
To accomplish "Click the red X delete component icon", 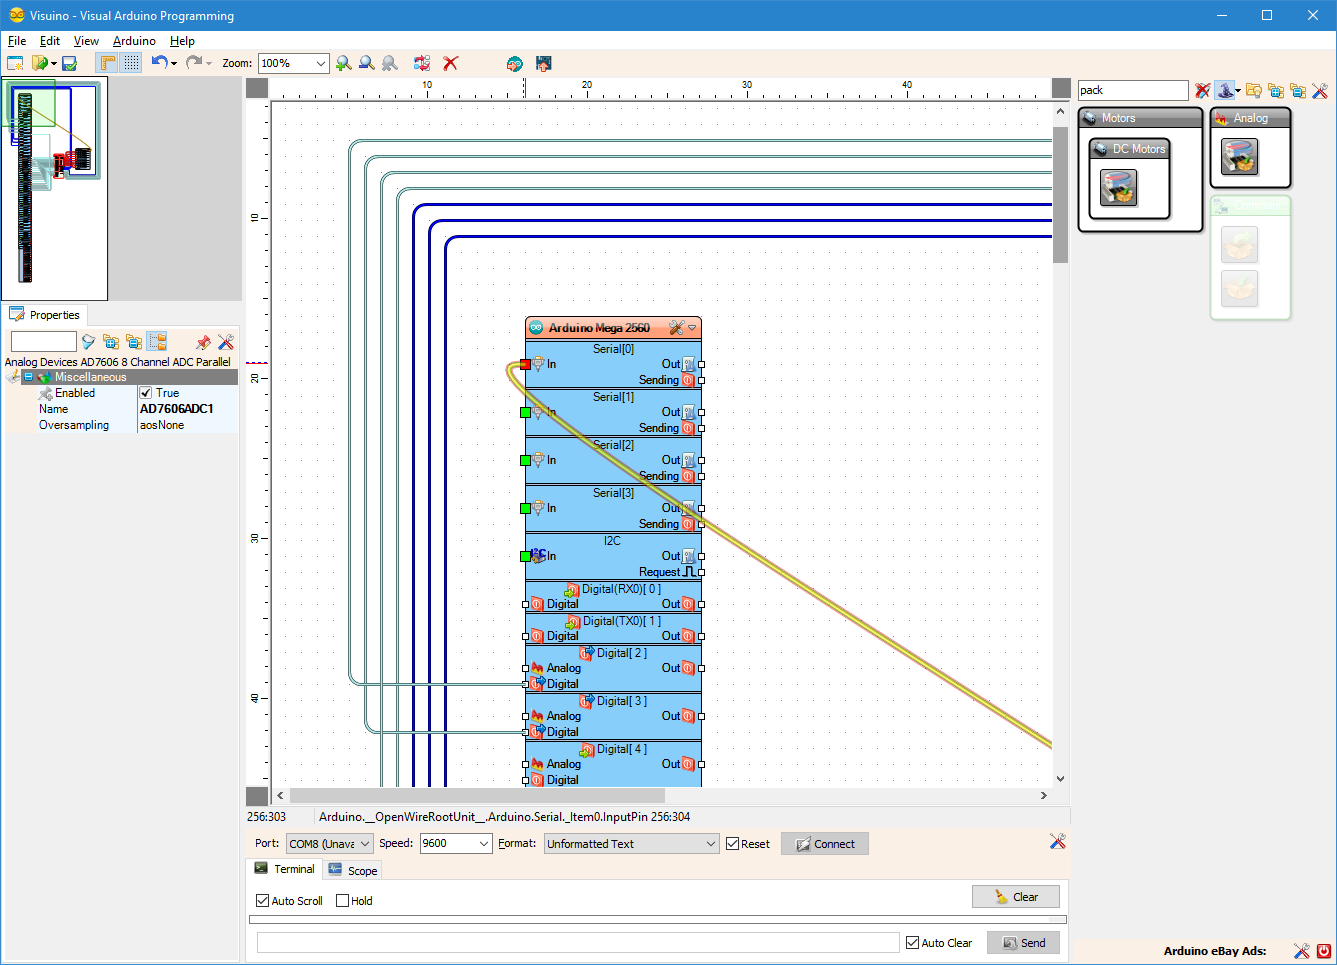I will click(x=450, y=62).
